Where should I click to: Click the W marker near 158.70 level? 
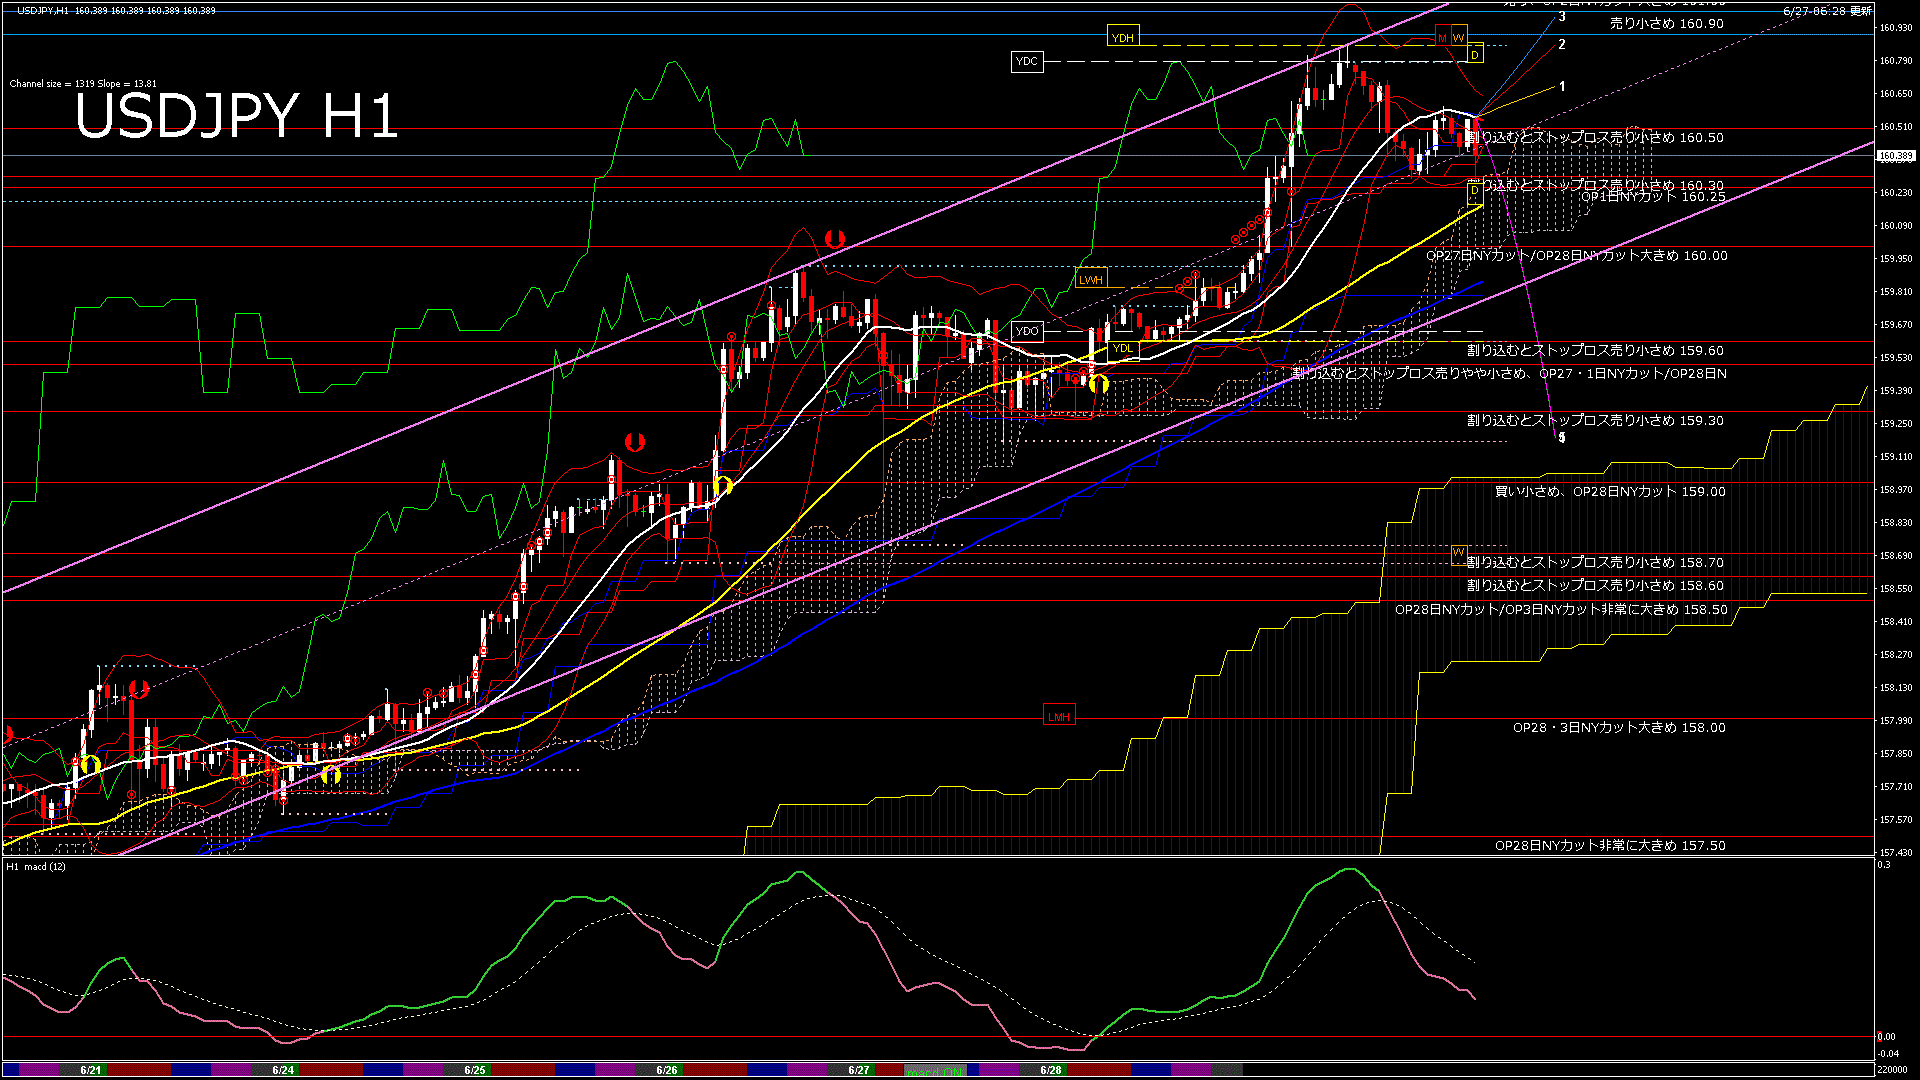pos(1459,553)
